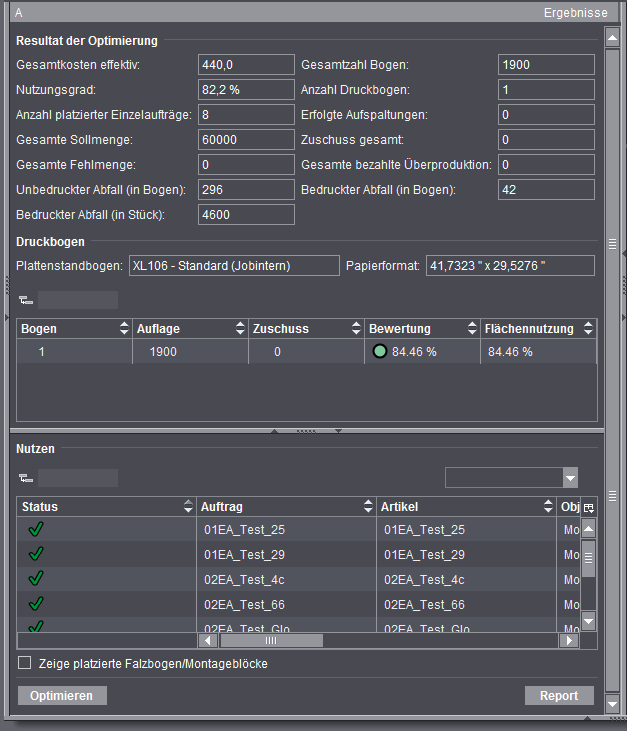627x731 pixels.
Task: Click the filter icon above the Nutzen table
Action: tap(26, 478)
